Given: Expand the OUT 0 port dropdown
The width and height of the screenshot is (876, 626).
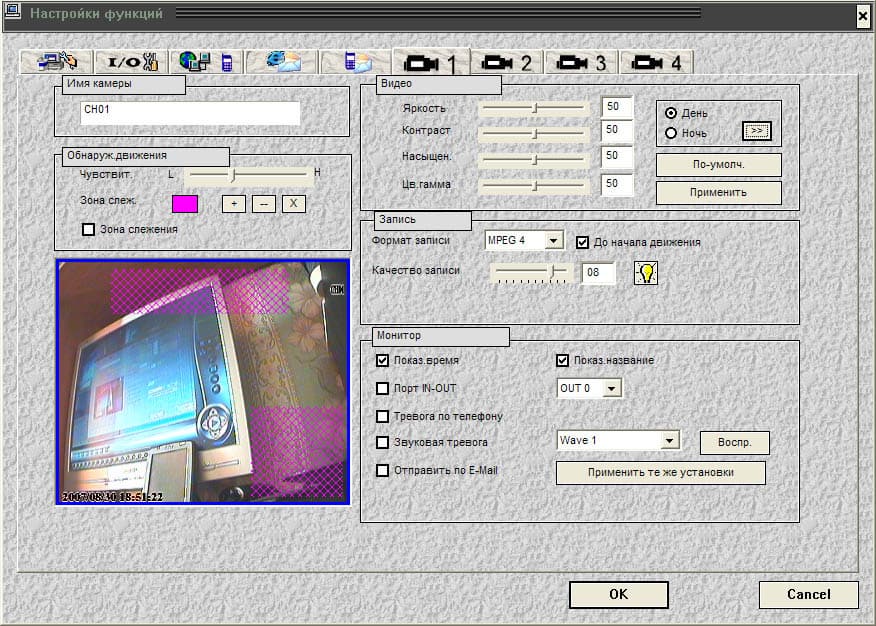Looking at the screenshot, I should (x=612, y=388).
